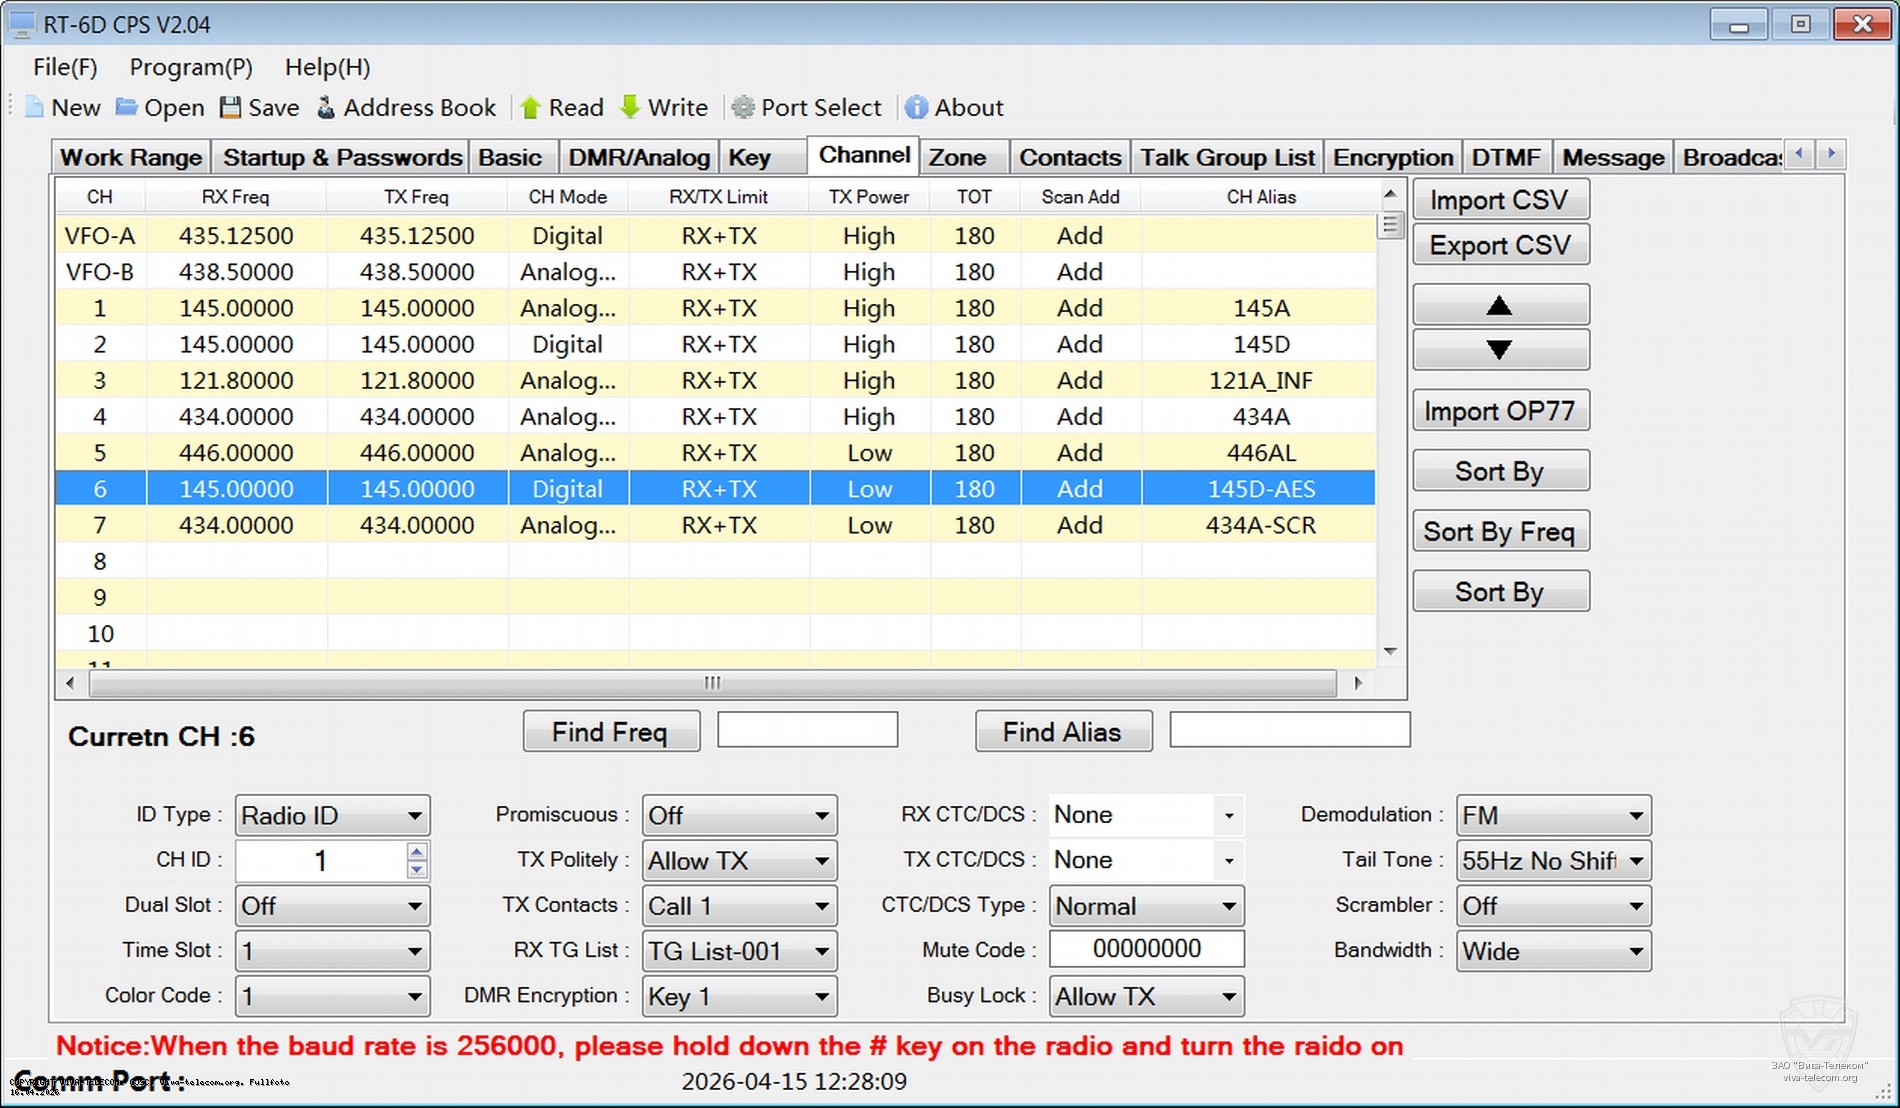This screenshot has height=1108, width=1900.
Task: Write data to radio using Write icon
Action: (630, 108)
